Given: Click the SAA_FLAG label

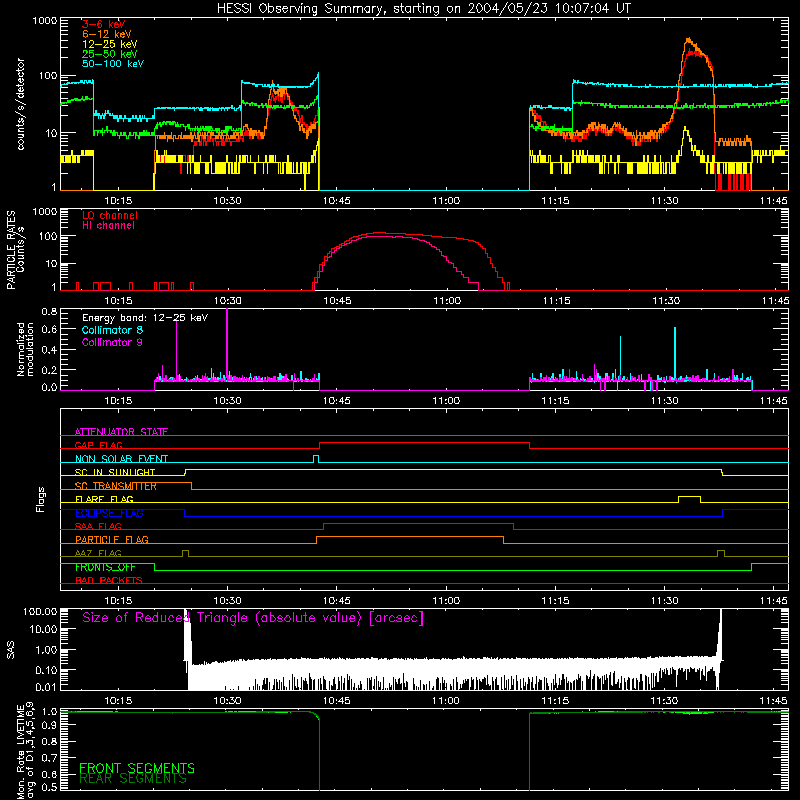Looking at the screenshot, I should coord(98,527).
